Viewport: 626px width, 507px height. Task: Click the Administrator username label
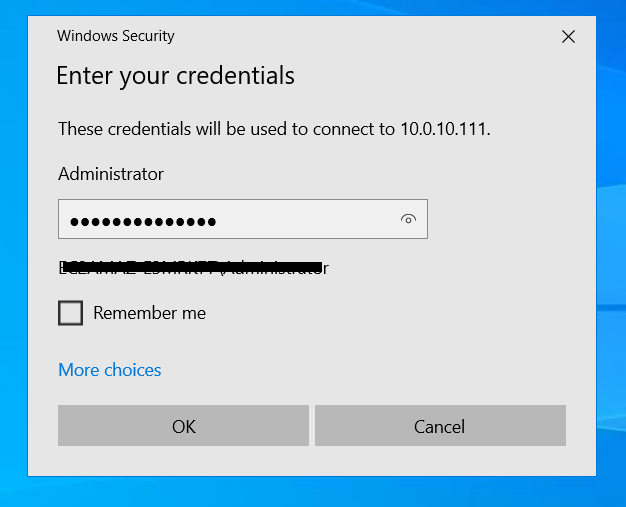111,174
